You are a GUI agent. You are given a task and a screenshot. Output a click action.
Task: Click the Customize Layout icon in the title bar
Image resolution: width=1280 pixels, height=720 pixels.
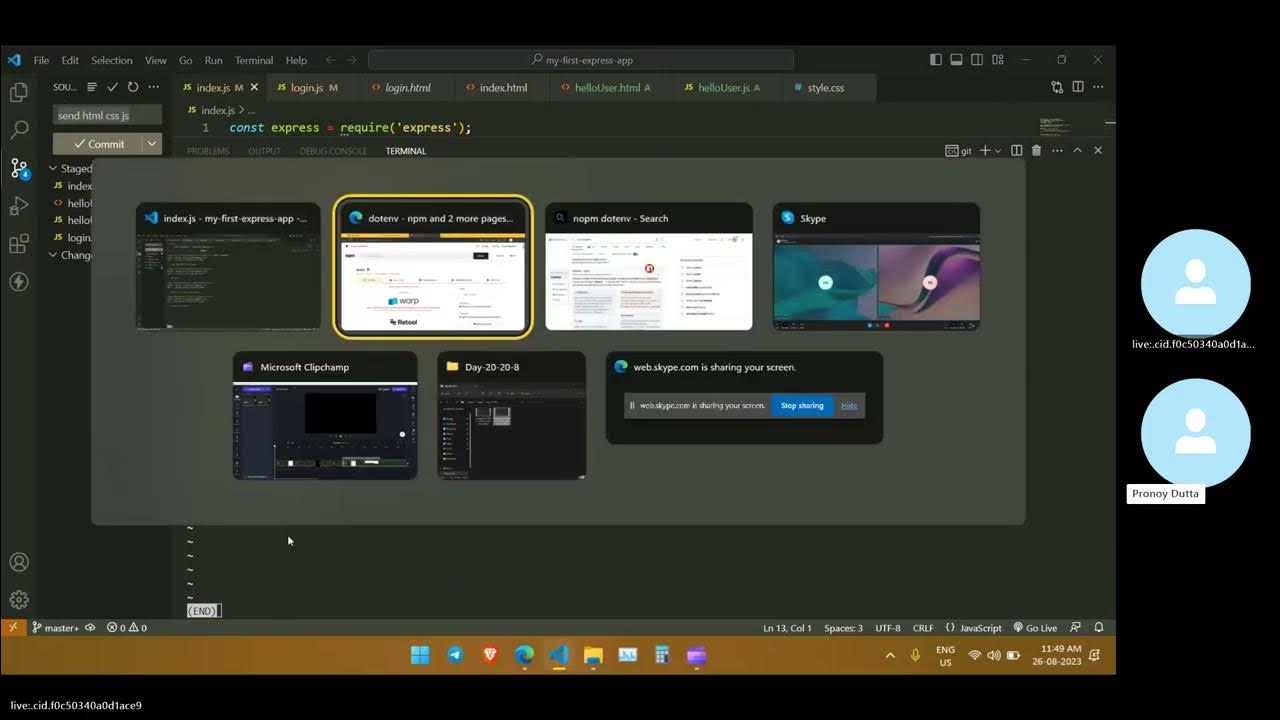pyautogui.click(x=997, y=60)
